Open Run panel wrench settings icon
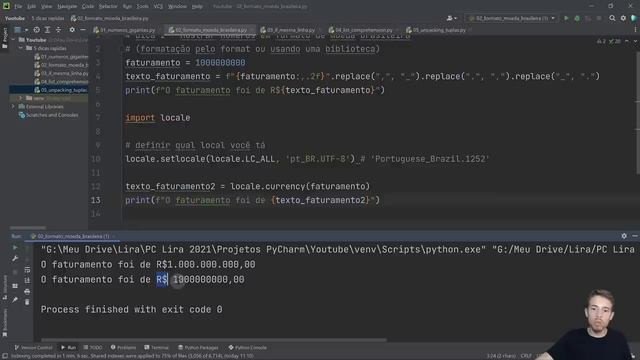Image resolution: width=640 pixels, height=360 pixels. tap(15, 258)
